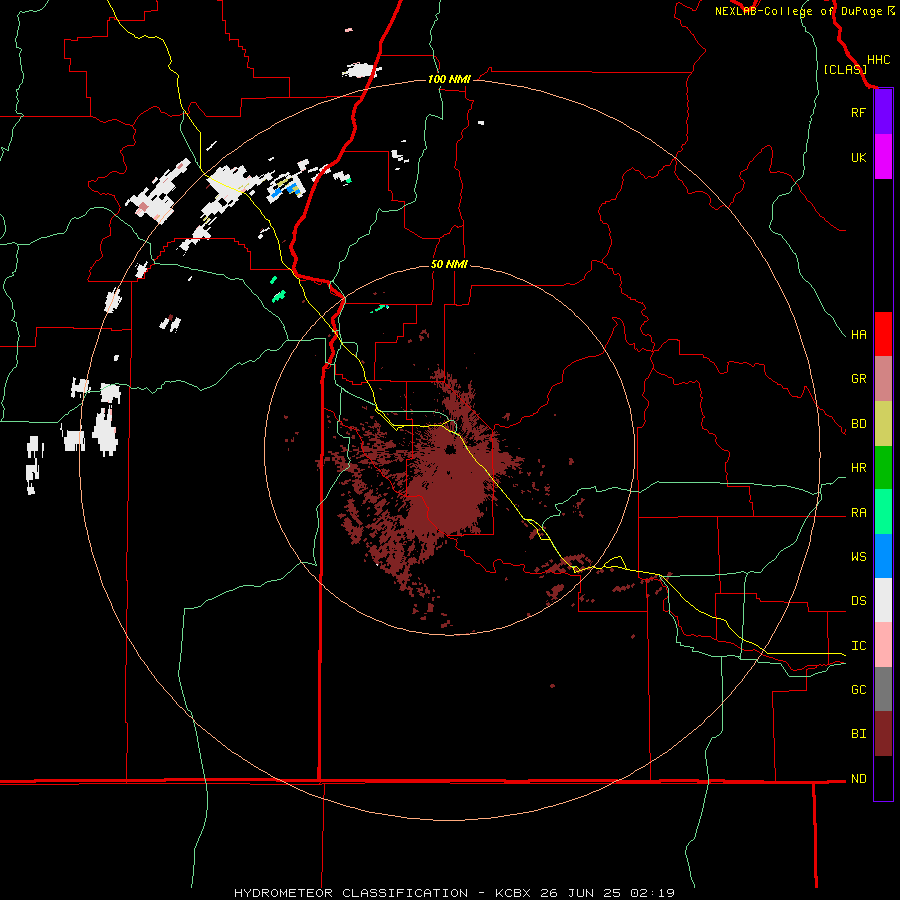The image size is (900, 900).
Task: Click the purple RF legend swatch
Action: (883, 112)
